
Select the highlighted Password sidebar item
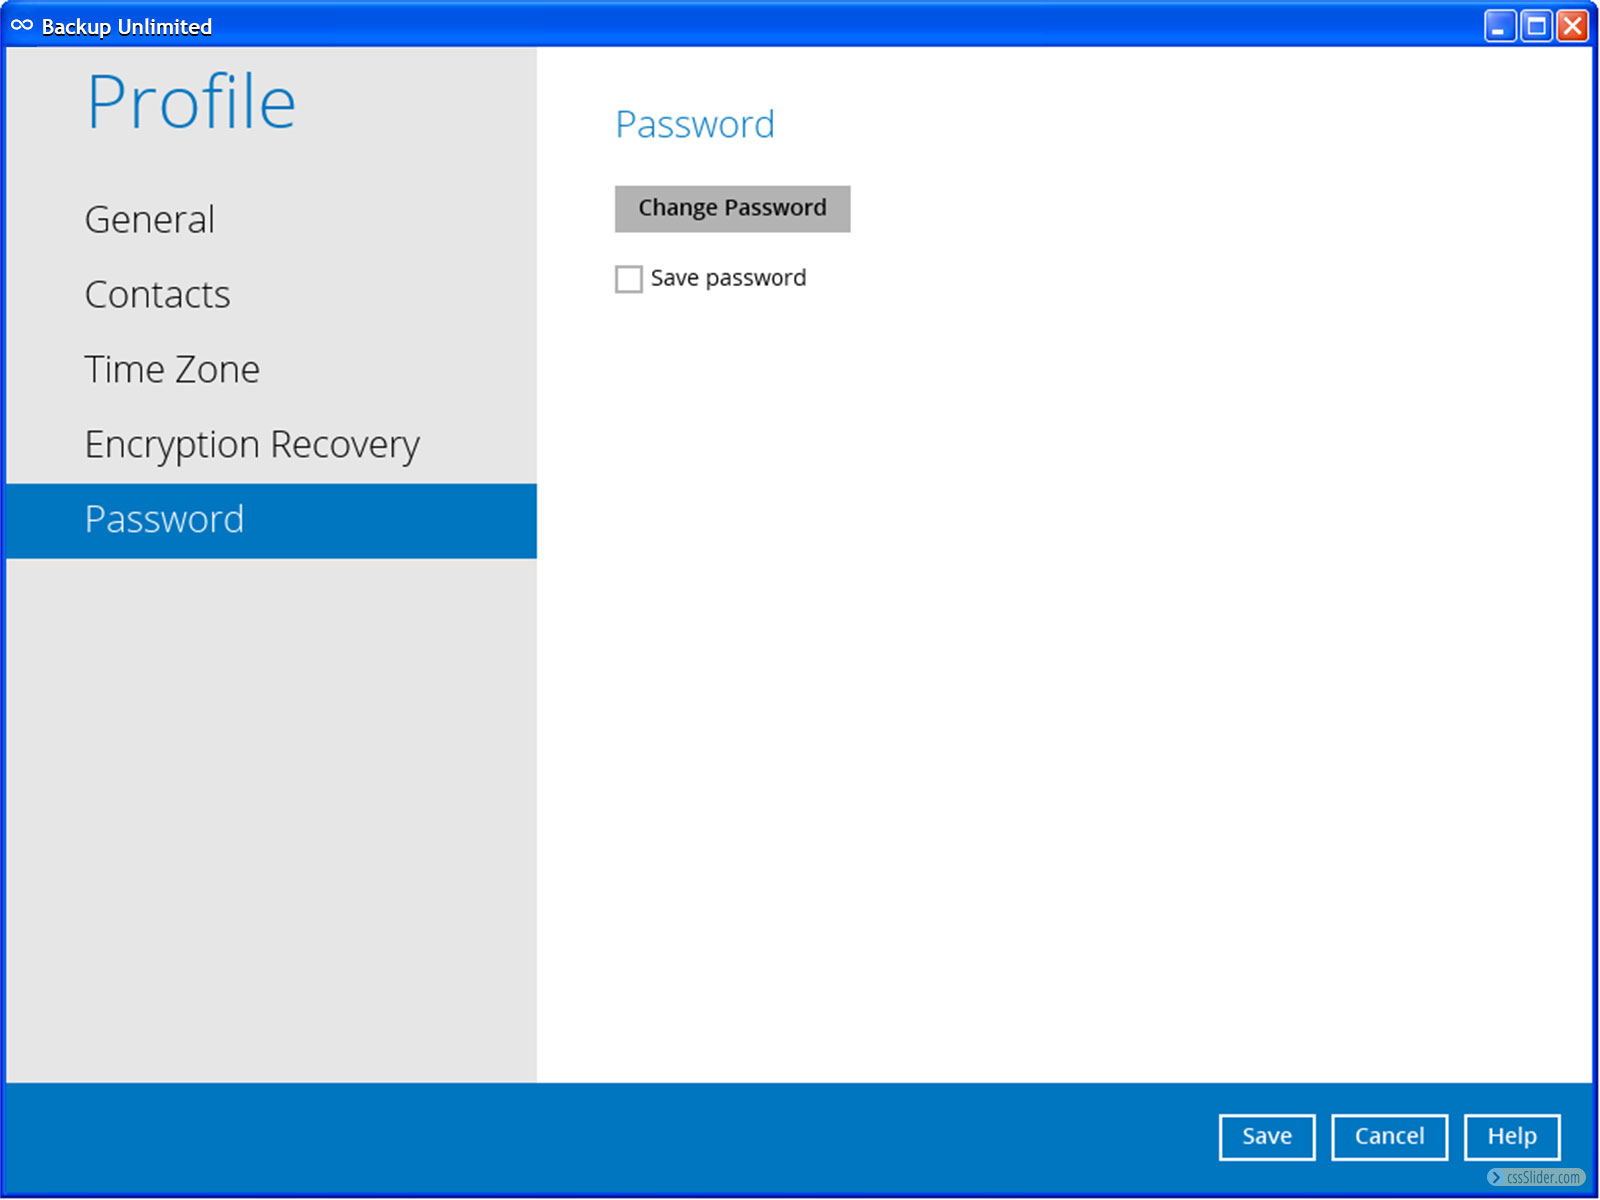pyautogui.click(x=165, y=520)
